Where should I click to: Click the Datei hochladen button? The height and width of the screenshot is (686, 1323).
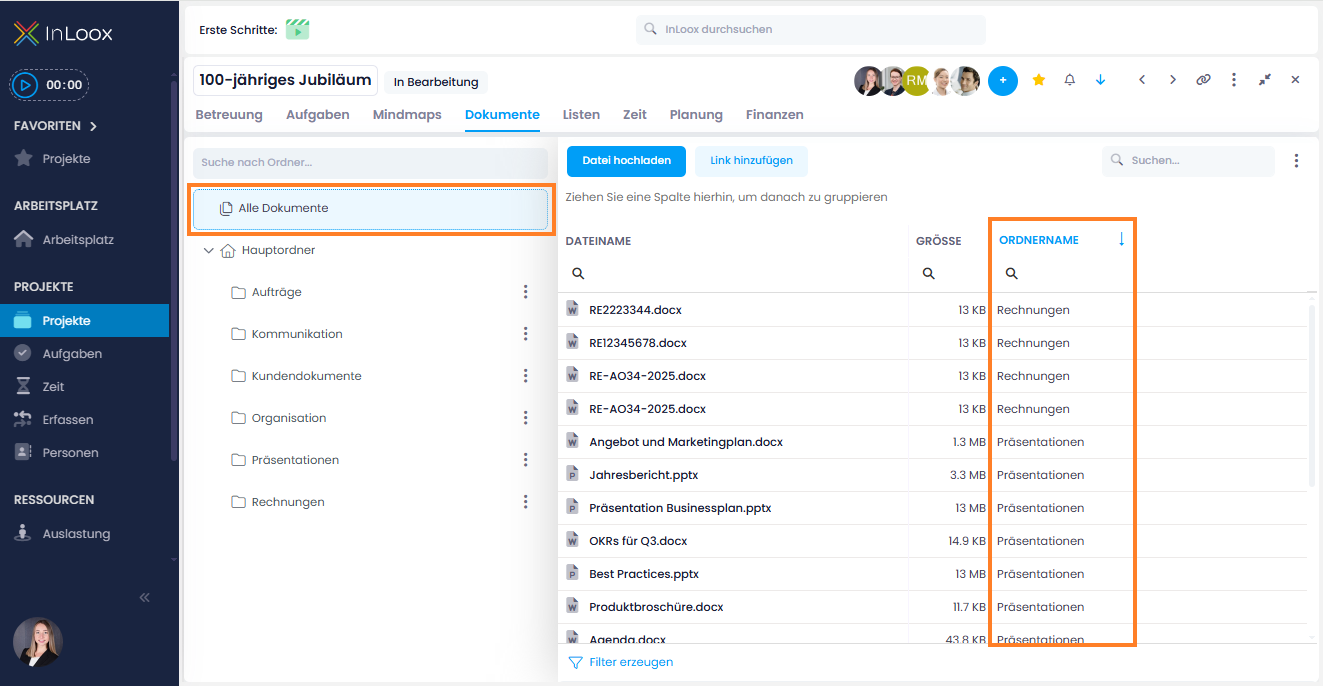(626, 161)
